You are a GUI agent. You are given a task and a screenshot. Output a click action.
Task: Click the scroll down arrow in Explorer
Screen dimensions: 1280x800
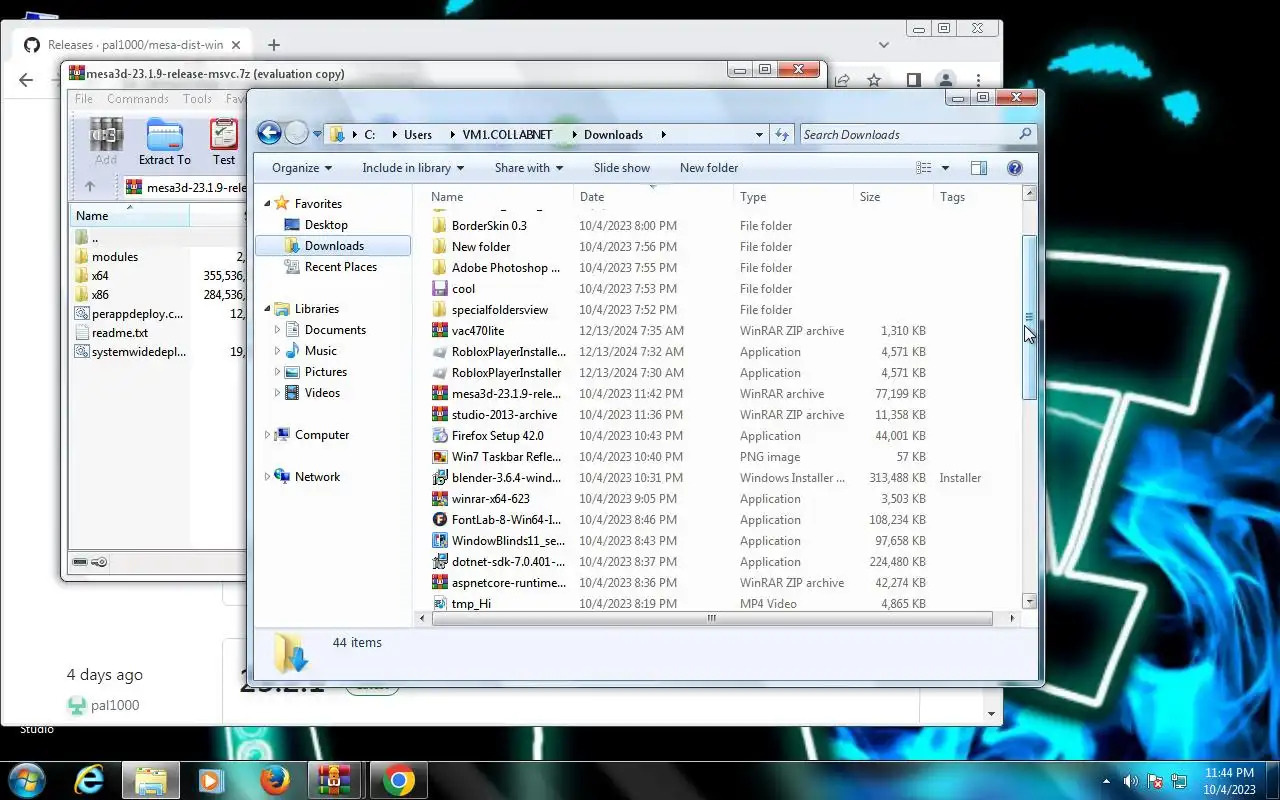tap(1030, 601)
